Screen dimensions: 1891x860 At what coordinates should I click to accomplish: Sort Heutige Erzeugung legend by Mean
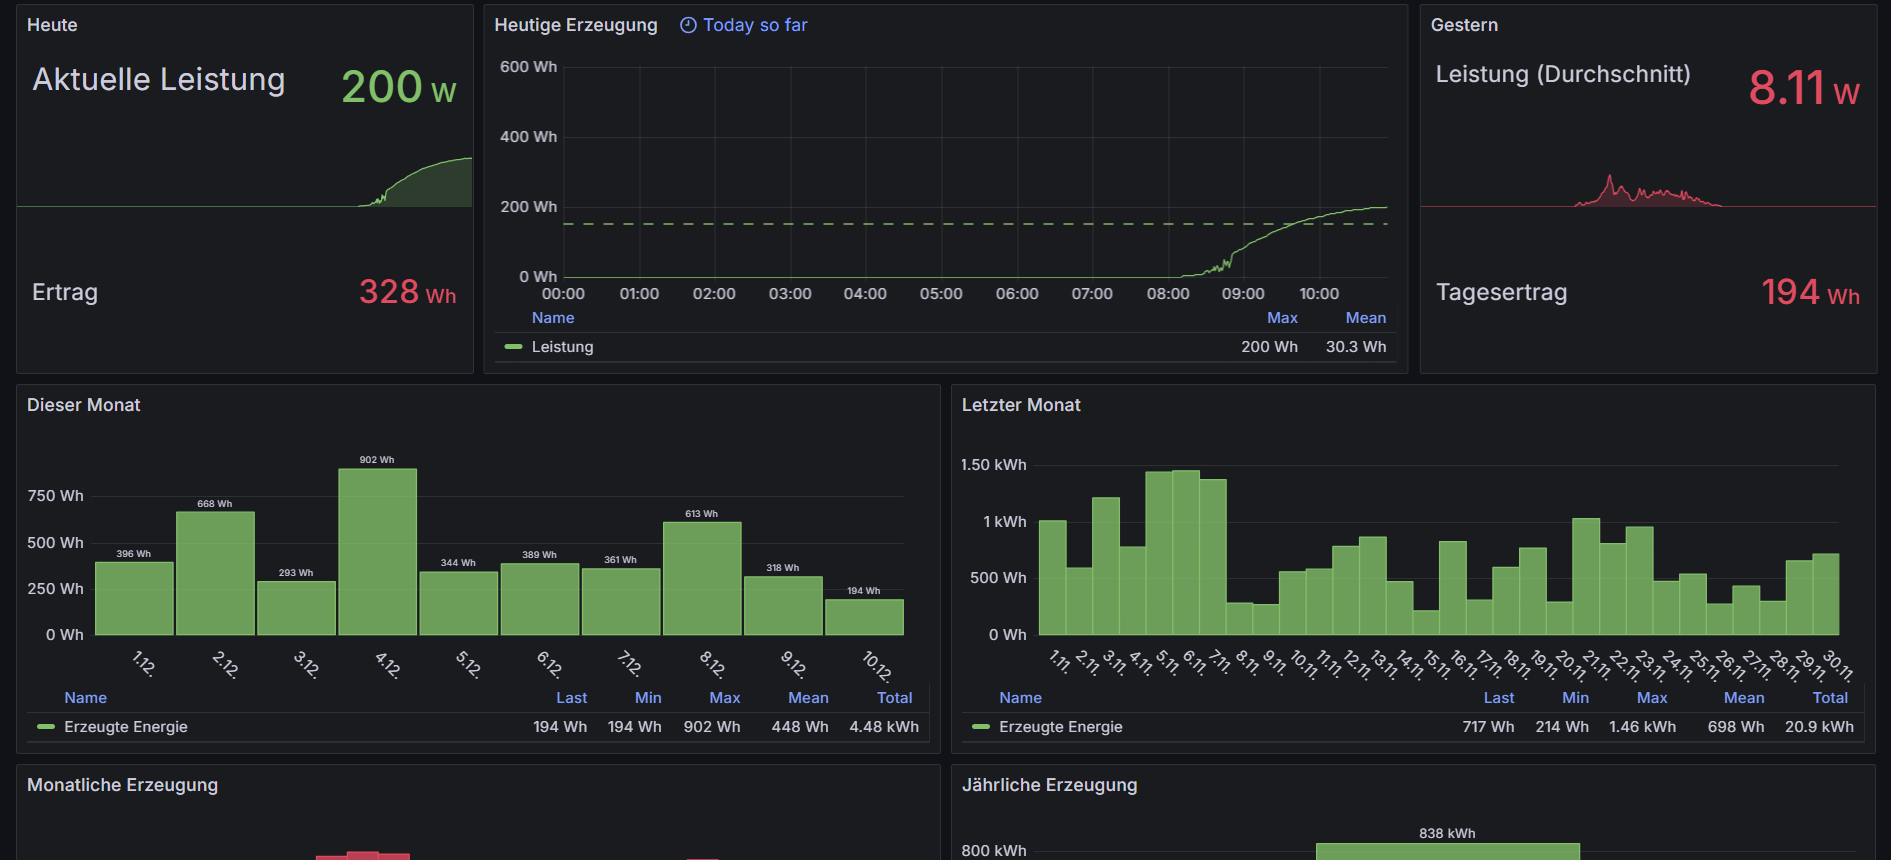tap(1365, 318)
